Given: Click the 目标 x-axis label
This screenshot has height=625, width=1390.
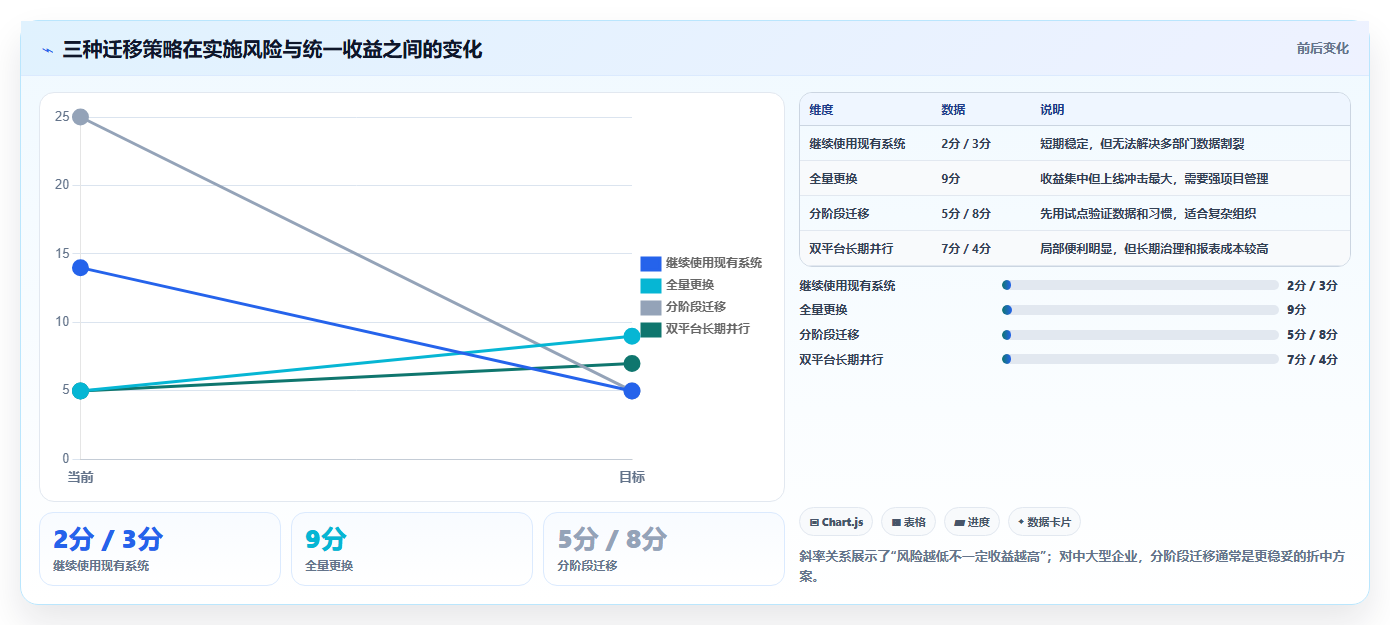Looking at the screenshot, I should [632, 477].
